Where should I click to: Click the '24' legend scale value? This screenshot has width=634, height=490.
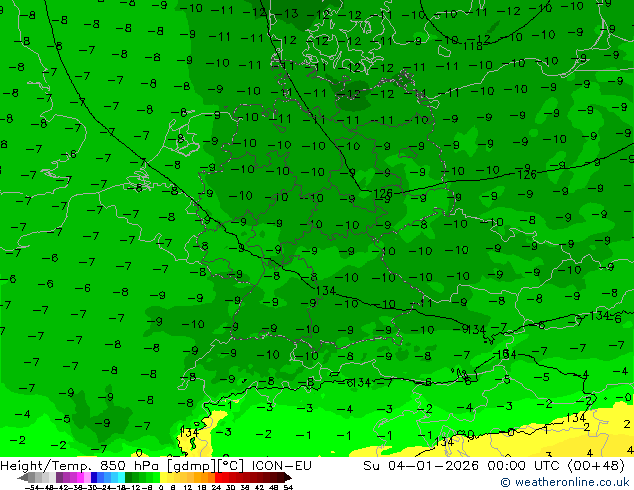[216, 488]
